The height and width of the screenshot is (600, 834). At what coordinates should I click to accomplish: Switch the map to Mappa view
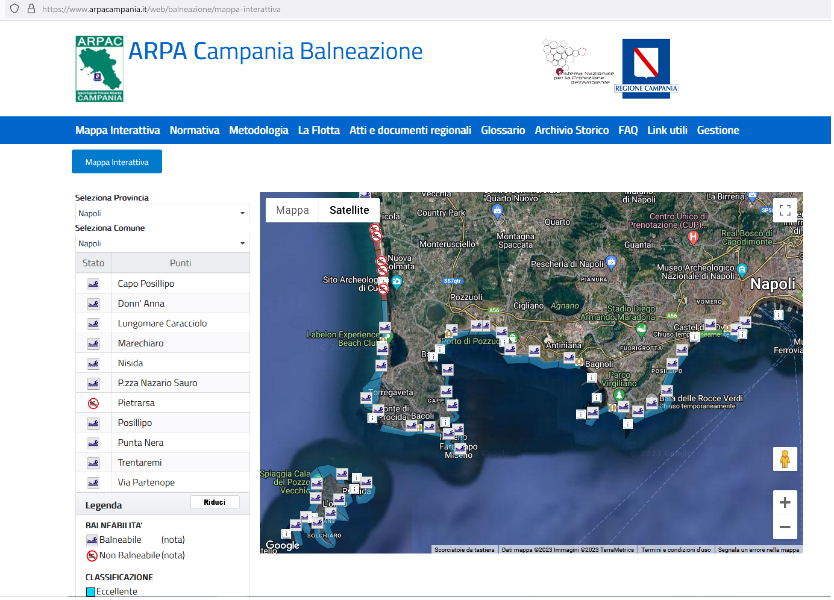point(292,210)
